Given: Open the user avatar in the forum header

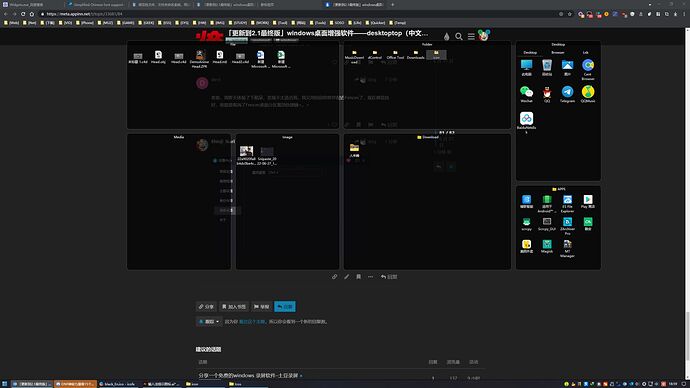Looking at the screenshot, I should click(x=484, y=36).
